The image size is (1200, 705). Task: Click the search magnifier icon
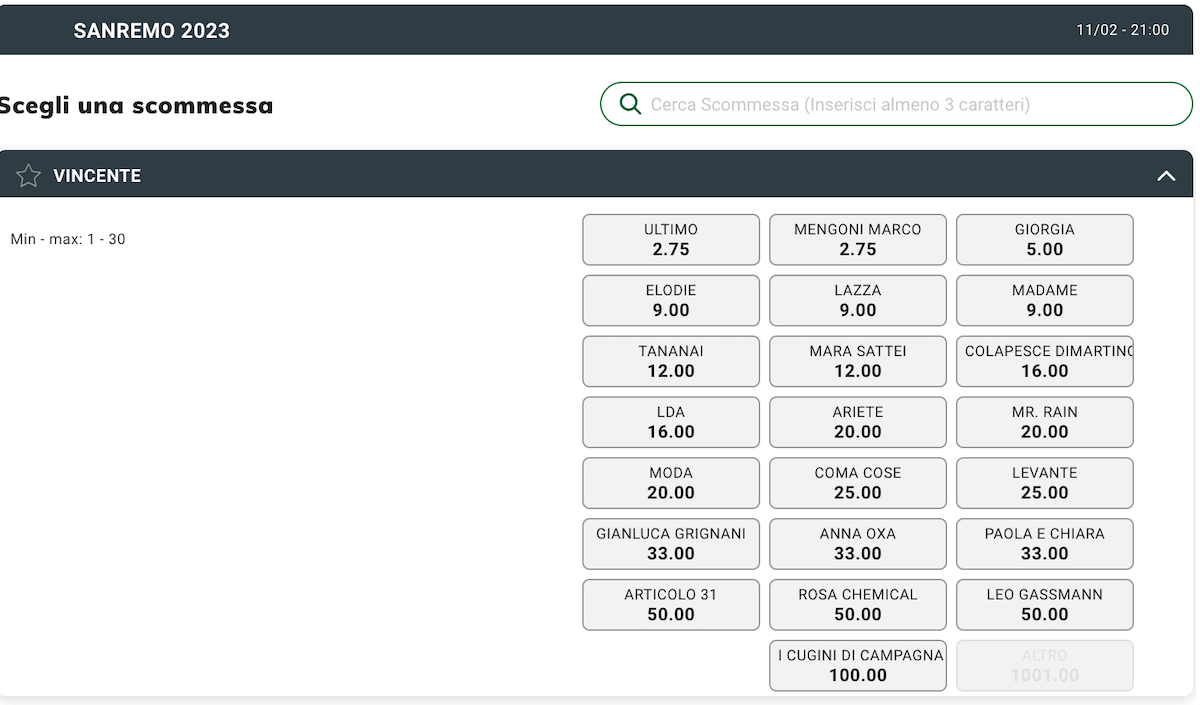pos(630,104)
